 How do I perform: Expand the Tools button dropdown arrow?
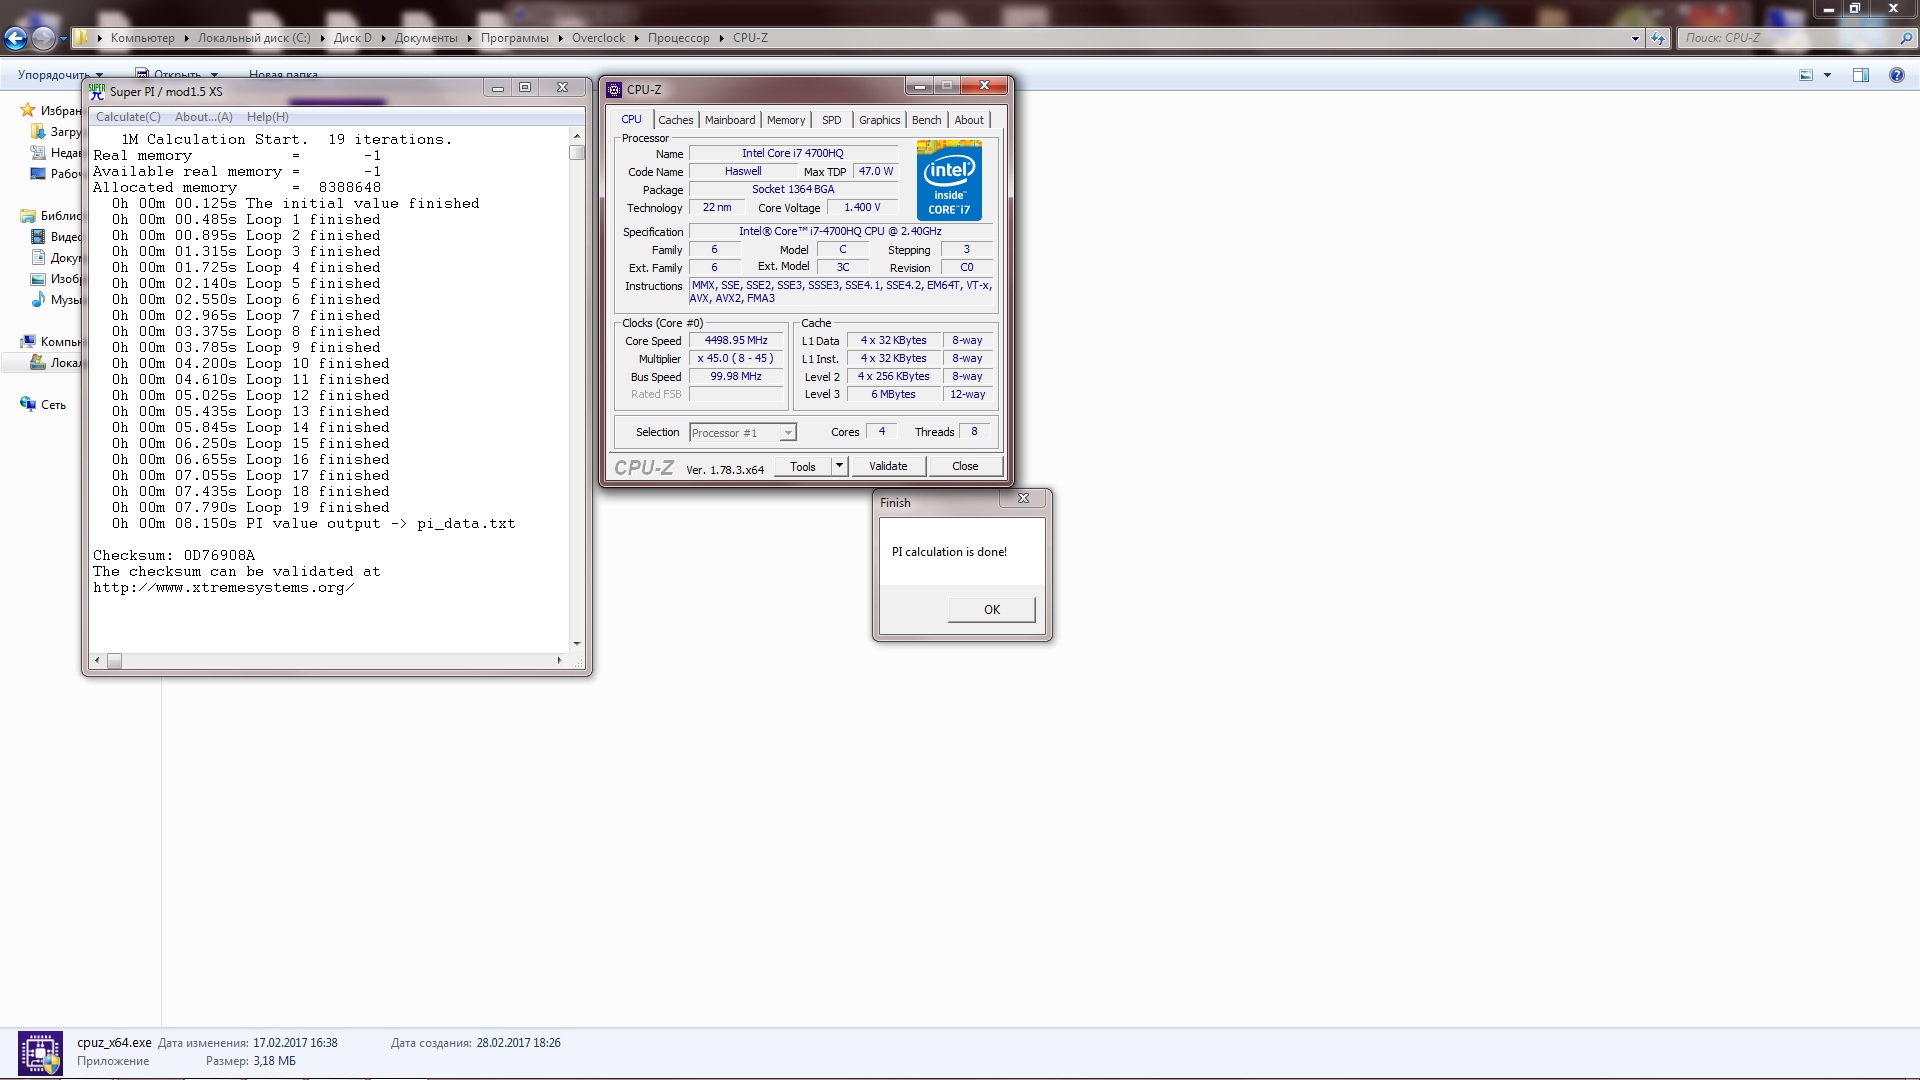click(x=839, y=466)
